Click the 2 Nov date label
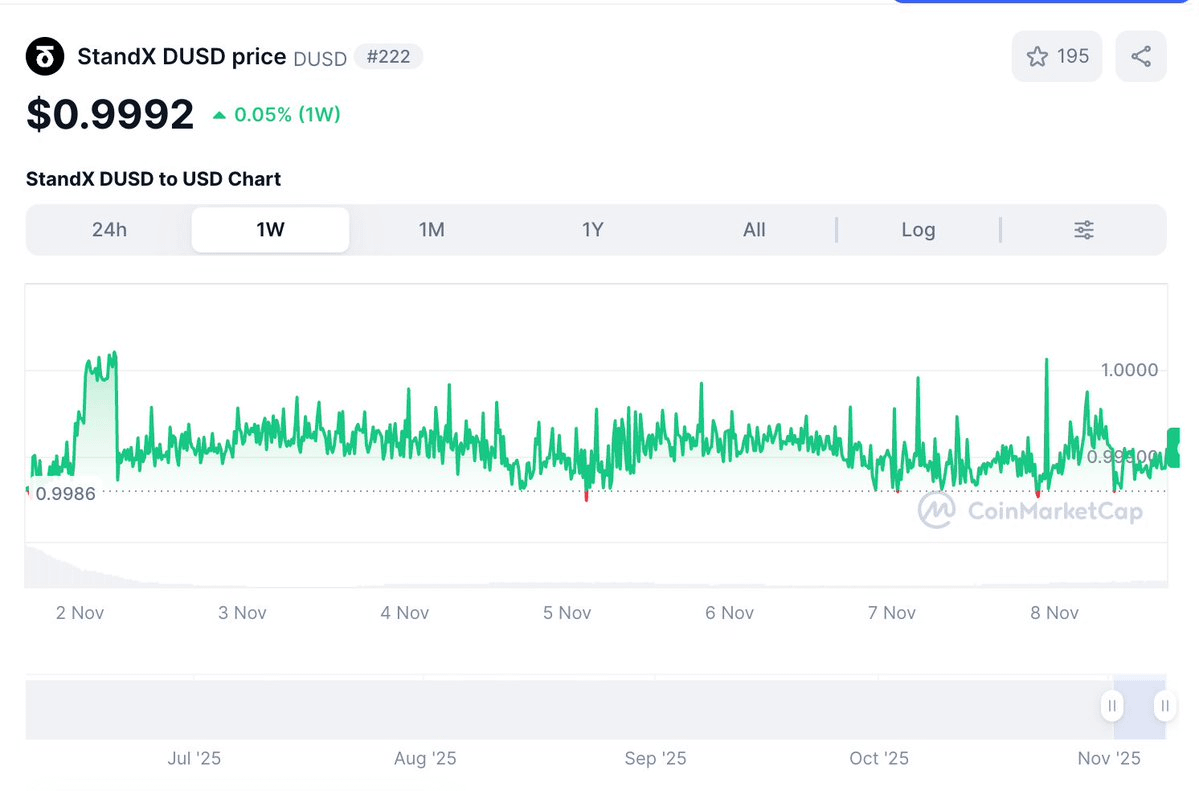The image size is (1199, 791). click(80, 613)
